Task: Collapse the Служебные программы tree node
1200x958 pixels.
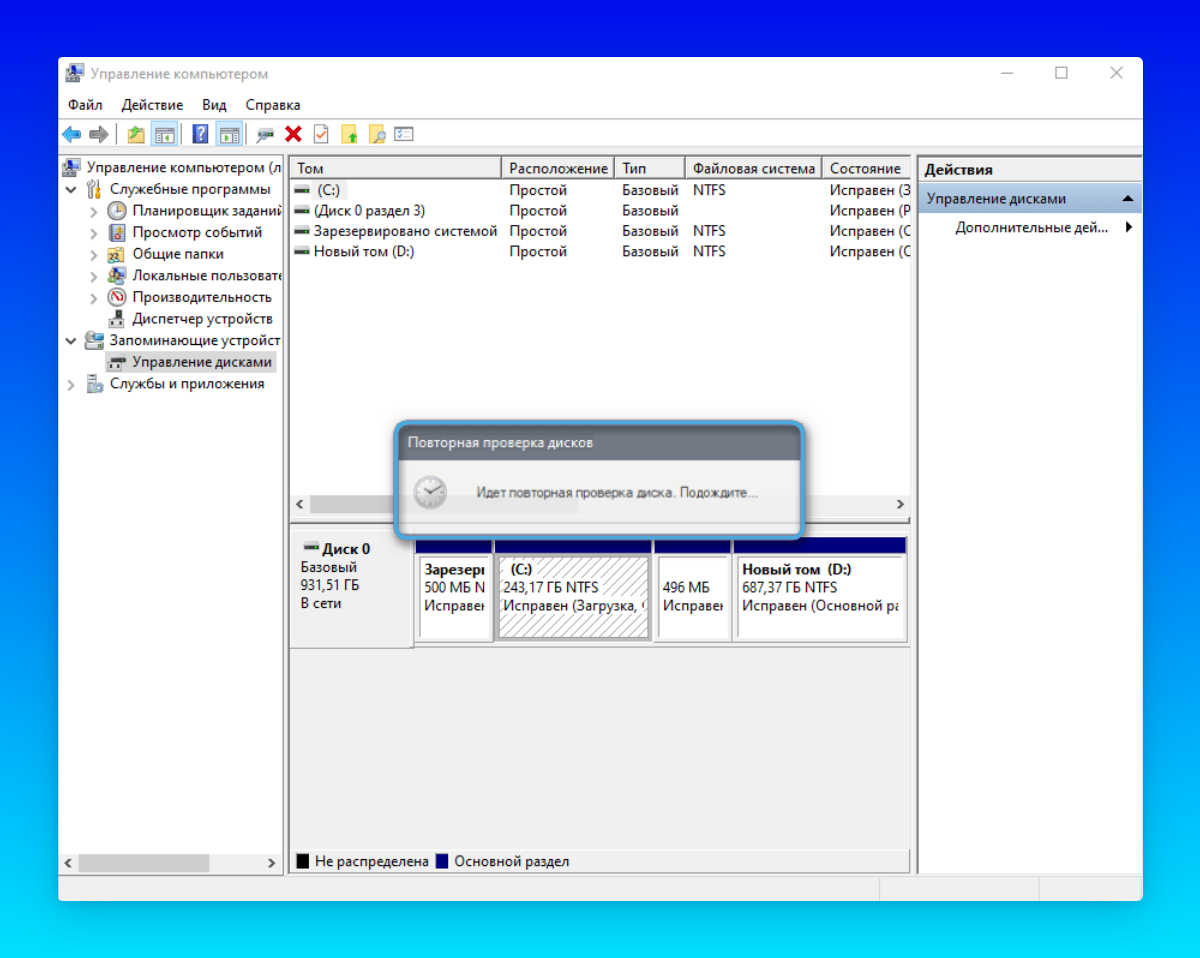Action: click(71, 189)
